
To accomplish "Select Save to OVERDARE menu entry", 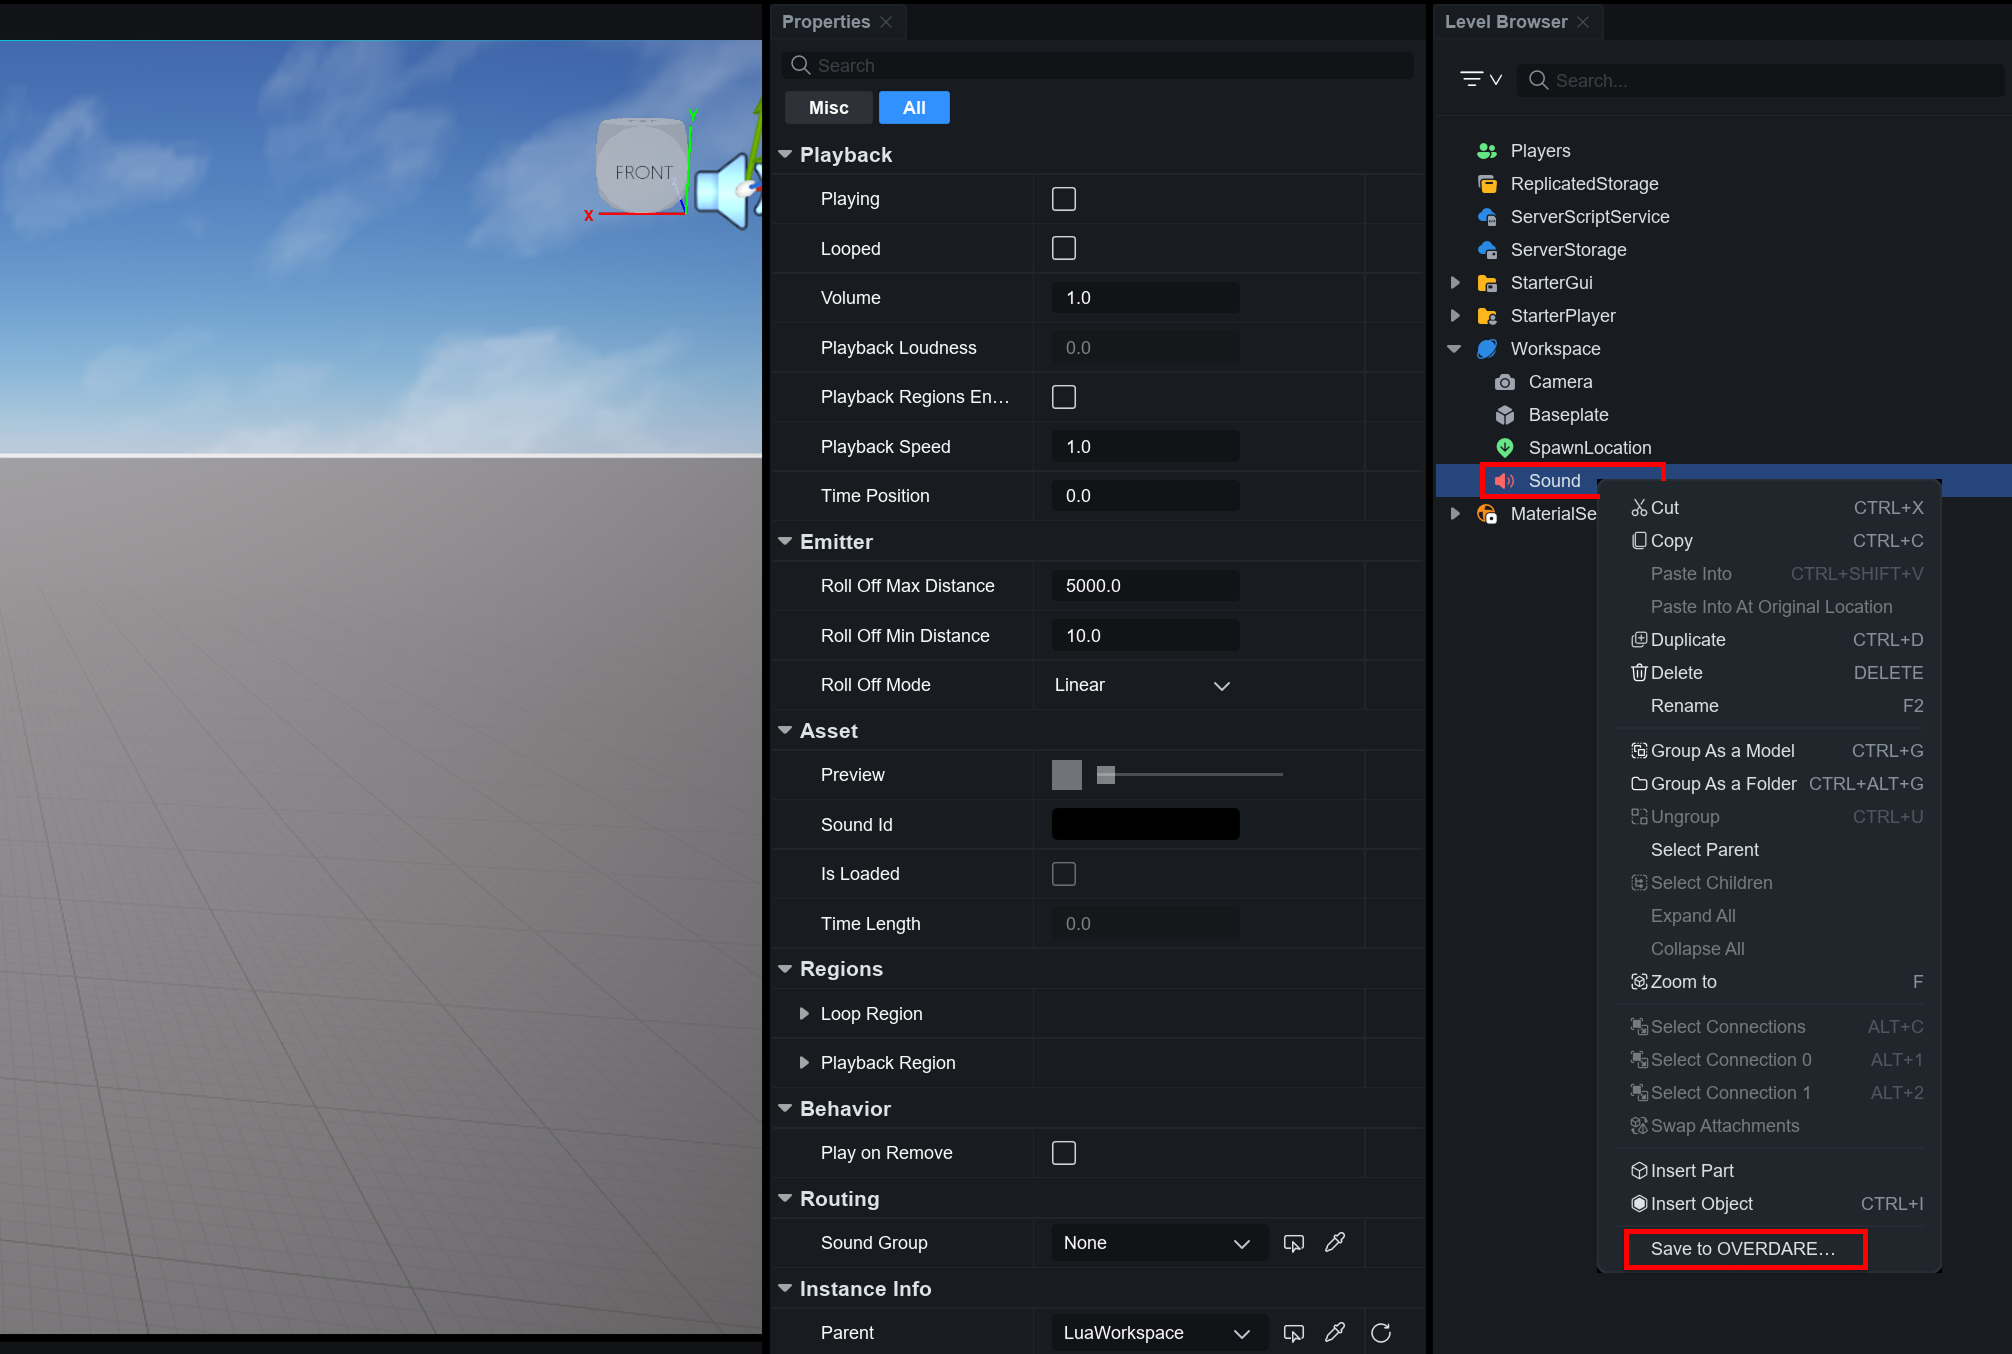I will 1743,1249.
